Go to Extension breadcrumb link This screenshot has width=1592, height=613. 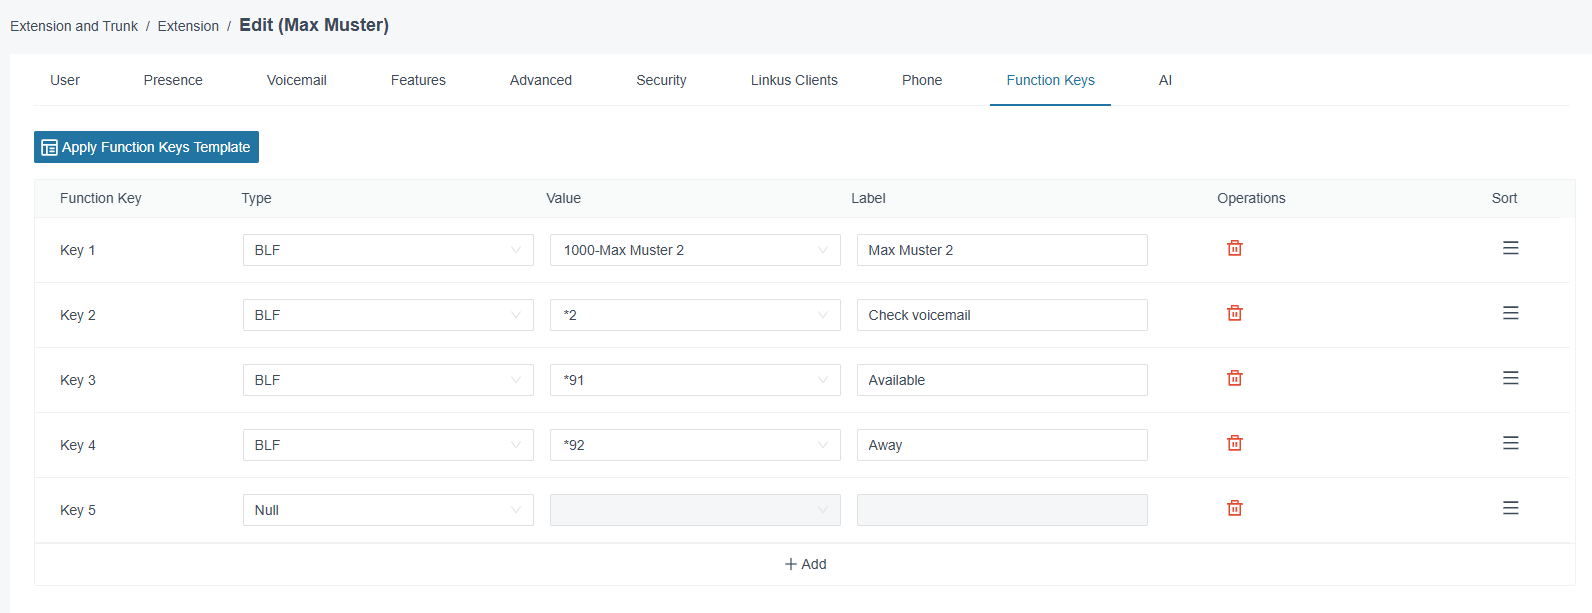pyautogui.click(x=188, y=26)
